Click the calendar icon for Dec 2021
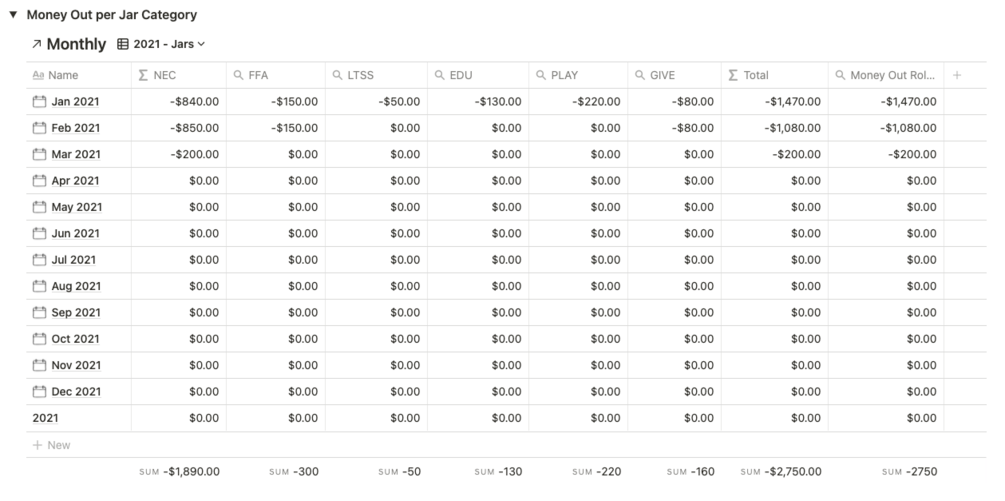The height and width of the screenshot is (501, 1005). [x=40, y=391]
